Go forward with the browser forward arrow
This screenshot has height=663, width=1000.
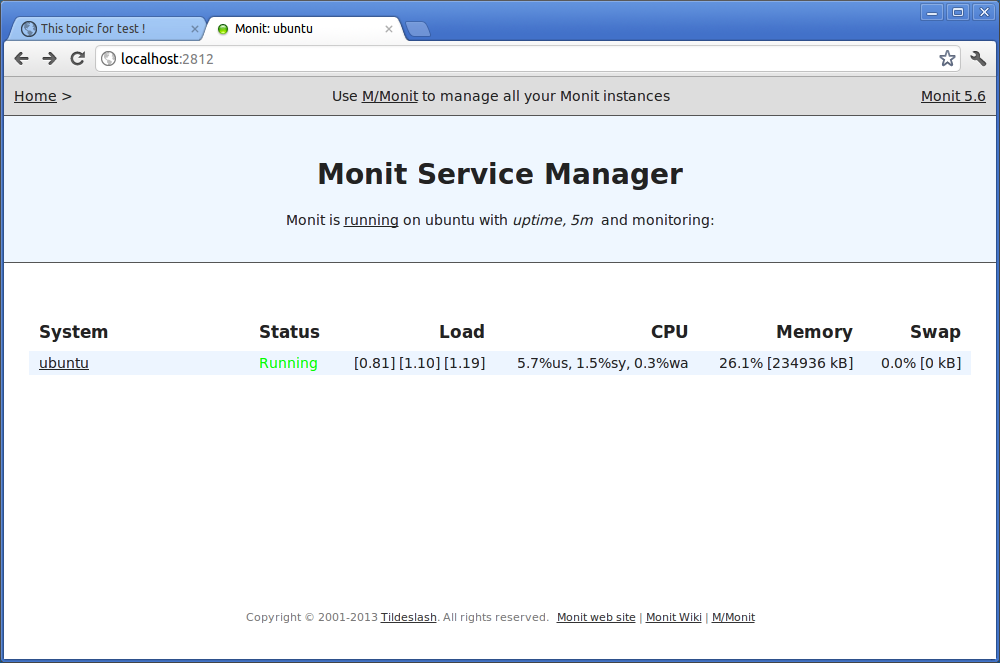[50, 59]
